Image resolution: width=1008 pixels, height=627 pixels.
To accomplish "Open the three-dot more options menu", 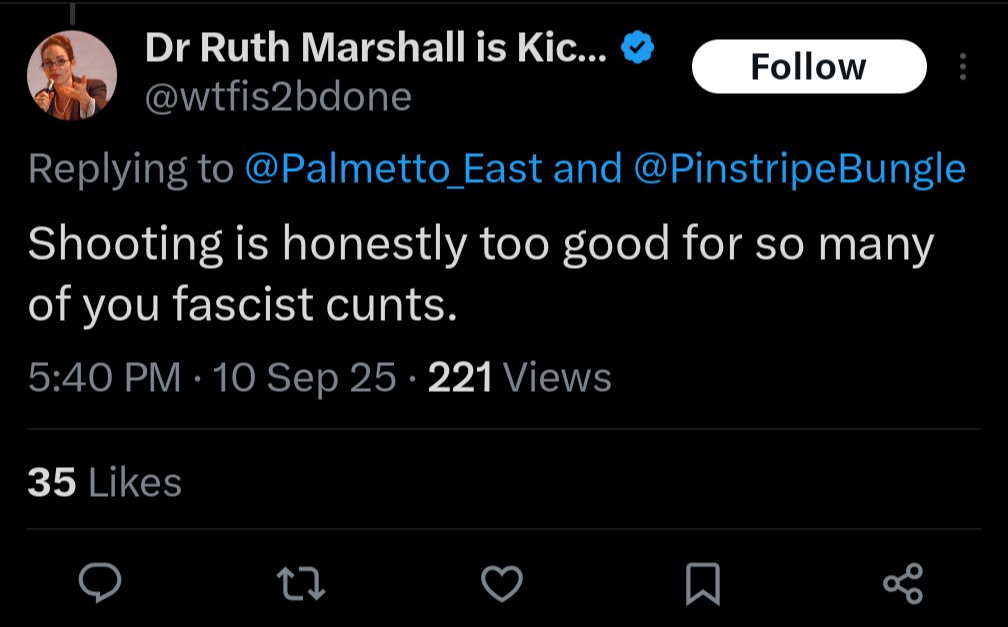I will (x=962, y=67).
